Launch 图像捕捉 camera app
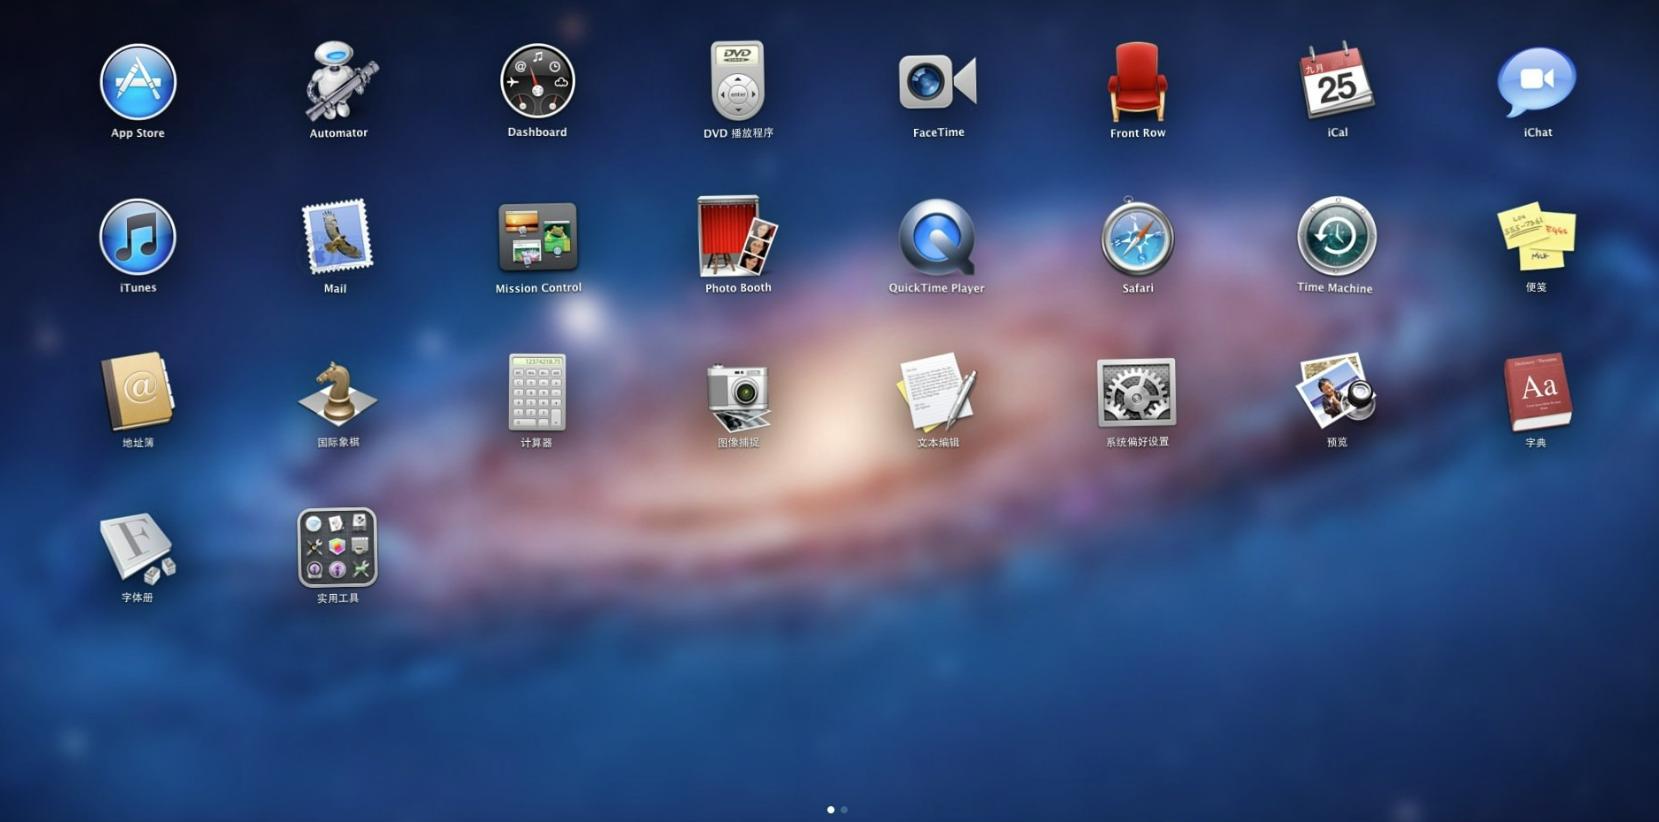The image size is (1659, 822). (x=738, y=397)
